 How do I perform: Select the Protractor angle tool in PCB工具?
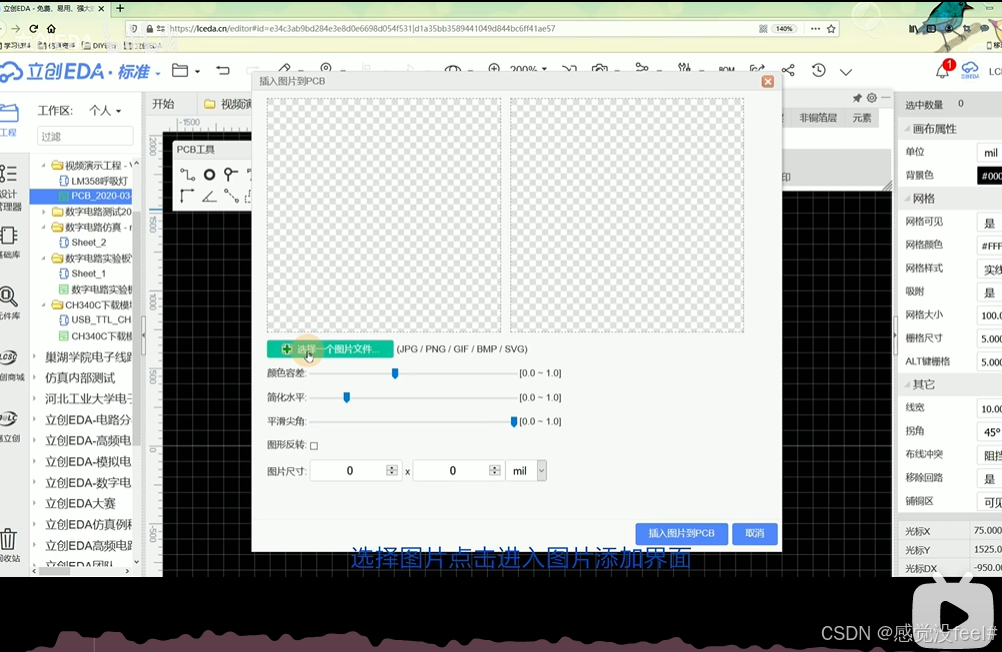pyautogui.click(x=209, y=196)
